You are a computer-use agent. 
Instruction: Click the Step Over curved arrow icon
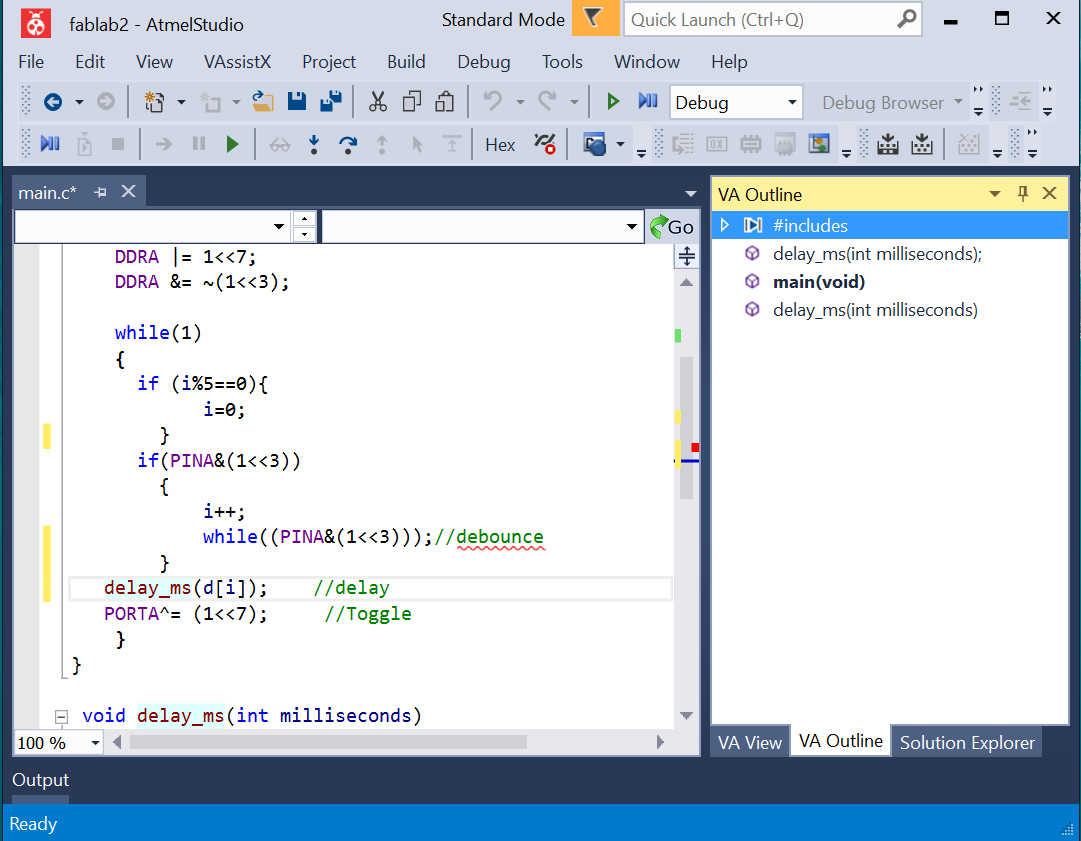click(x=348, y=144)
